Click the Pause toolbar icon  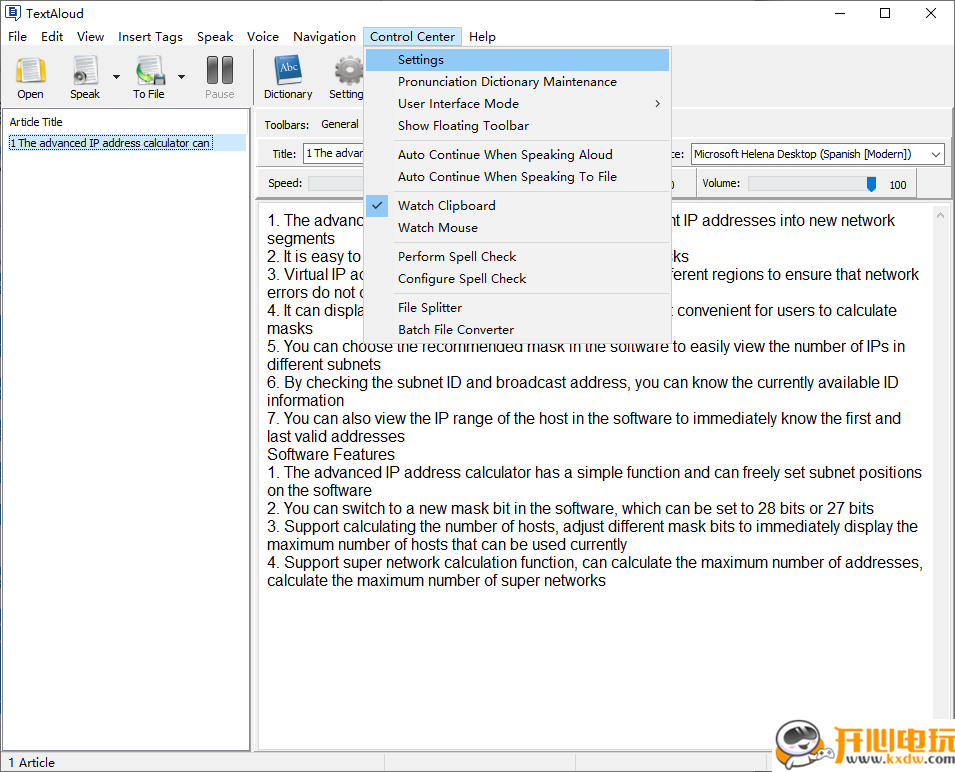[219, 76]
